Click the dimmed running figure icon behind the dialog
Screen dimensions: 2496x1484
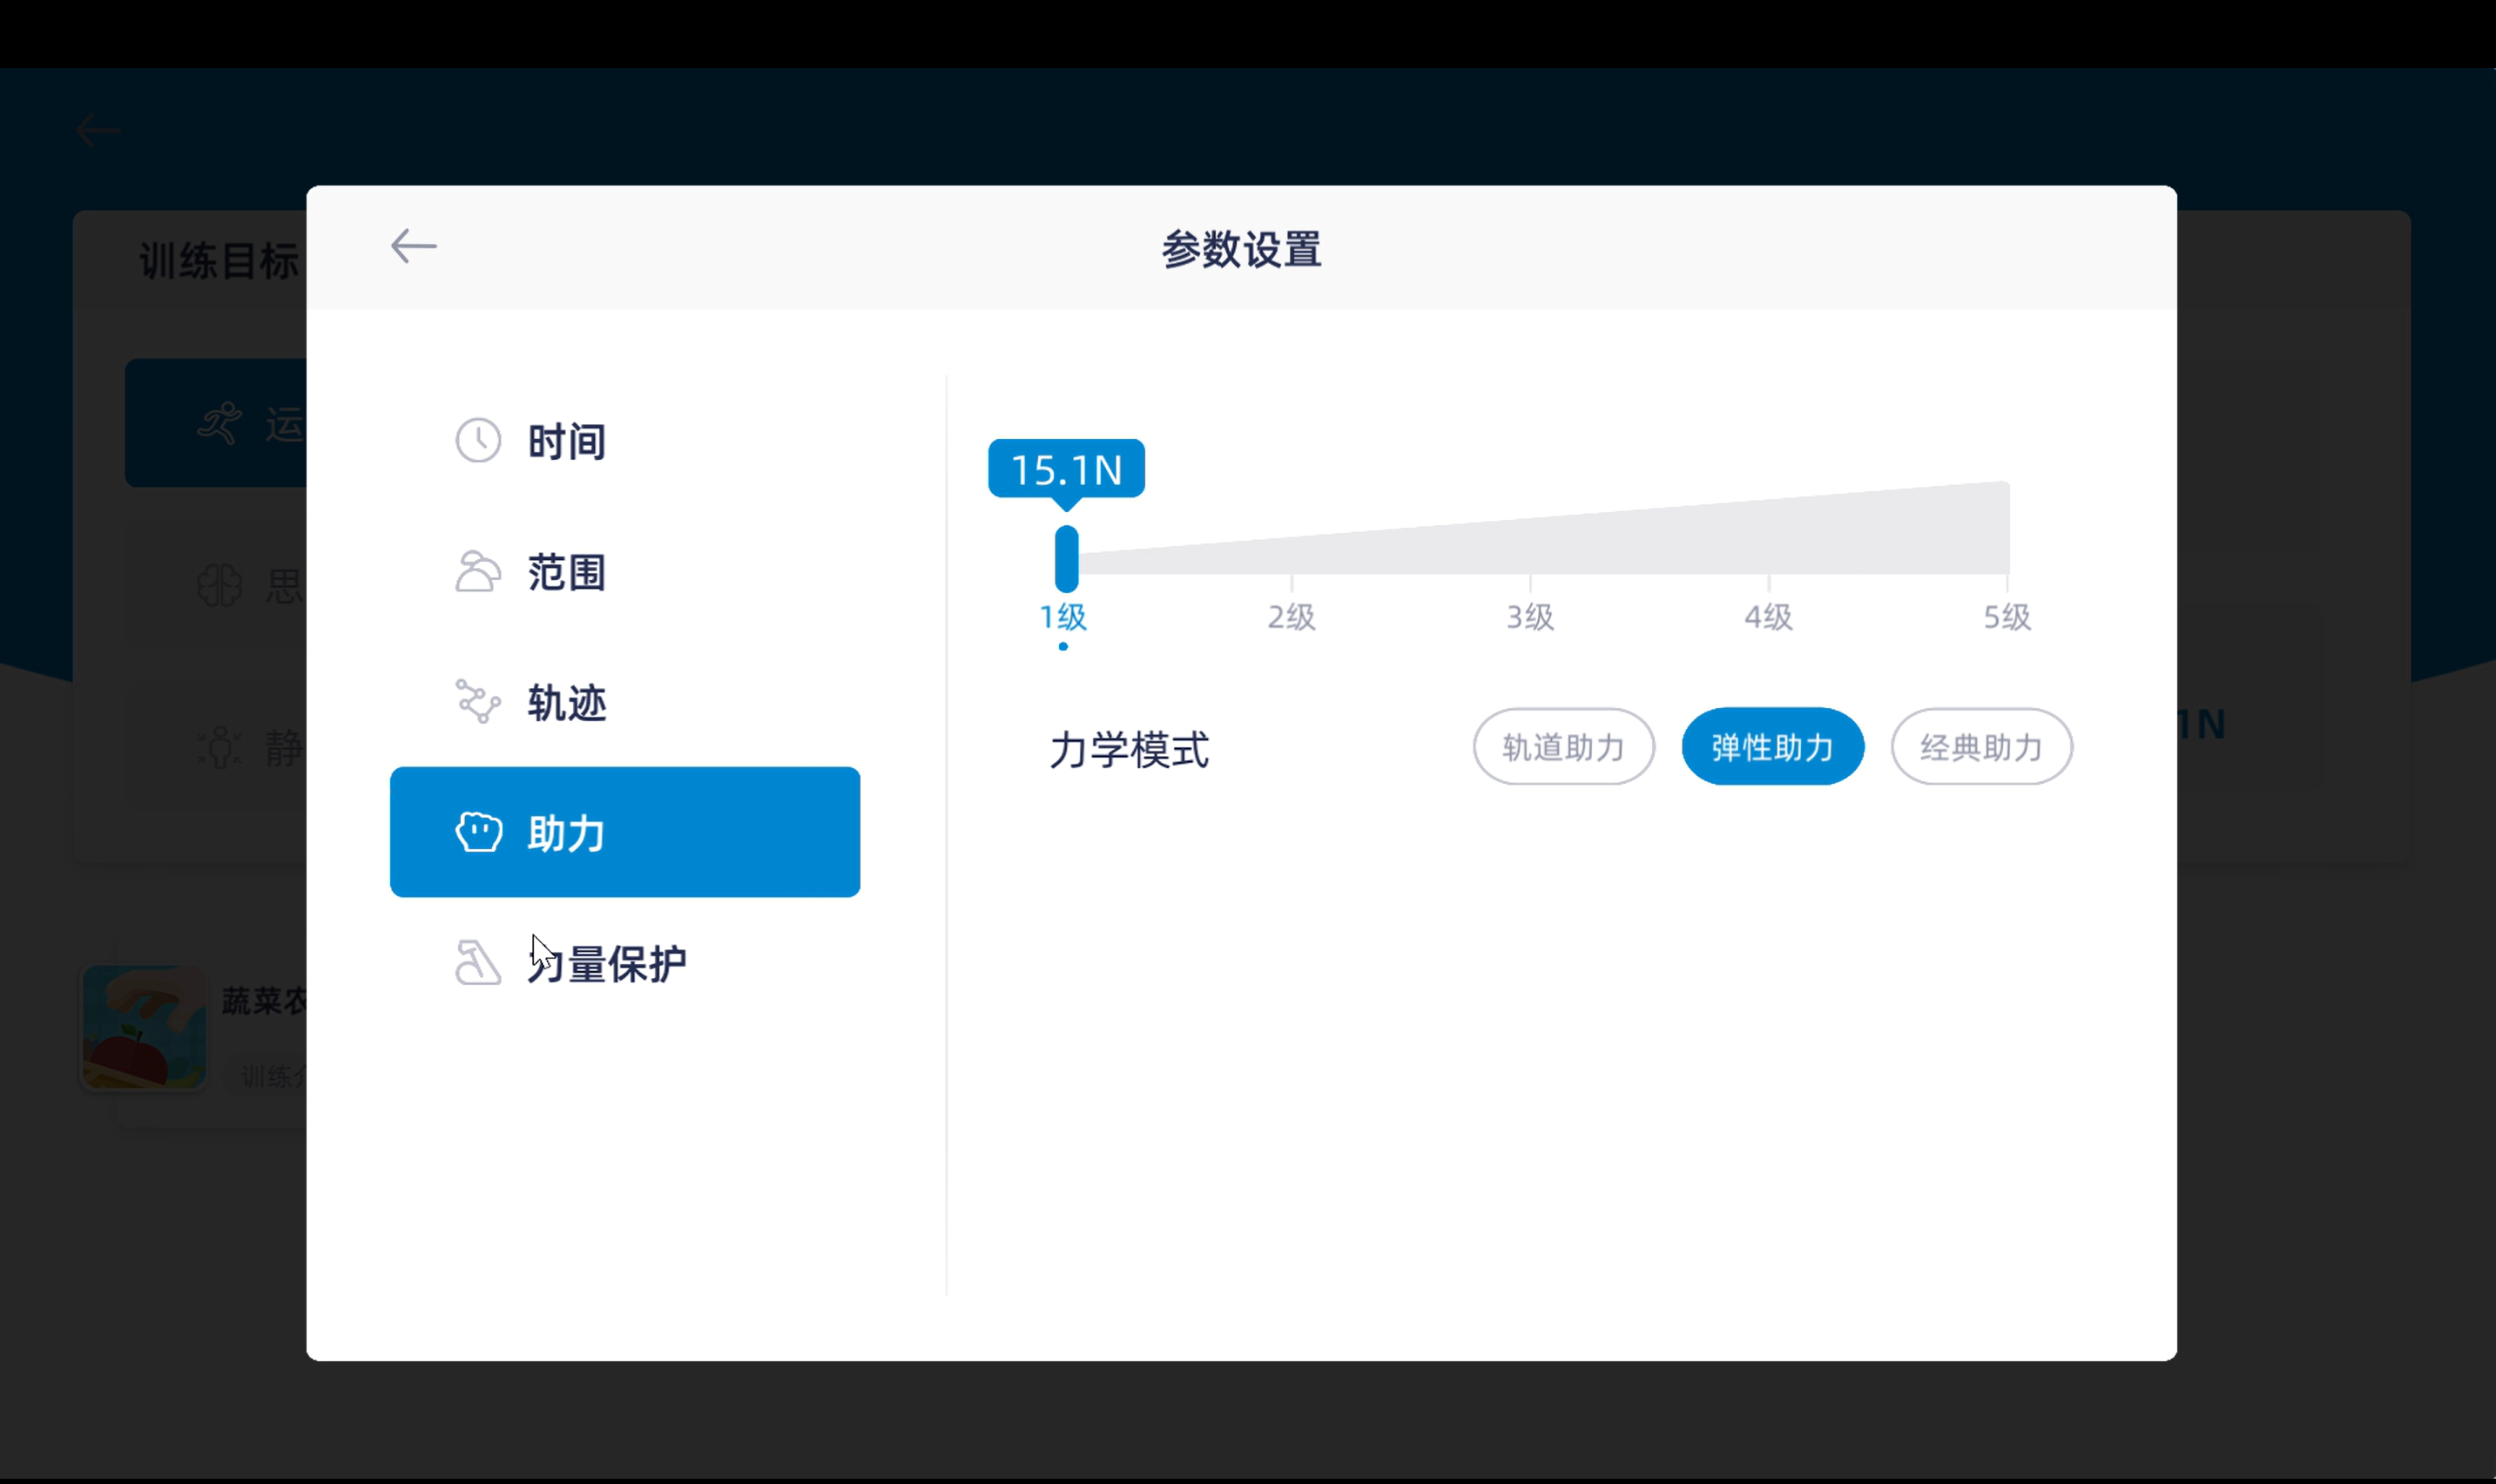pos(220,423)
